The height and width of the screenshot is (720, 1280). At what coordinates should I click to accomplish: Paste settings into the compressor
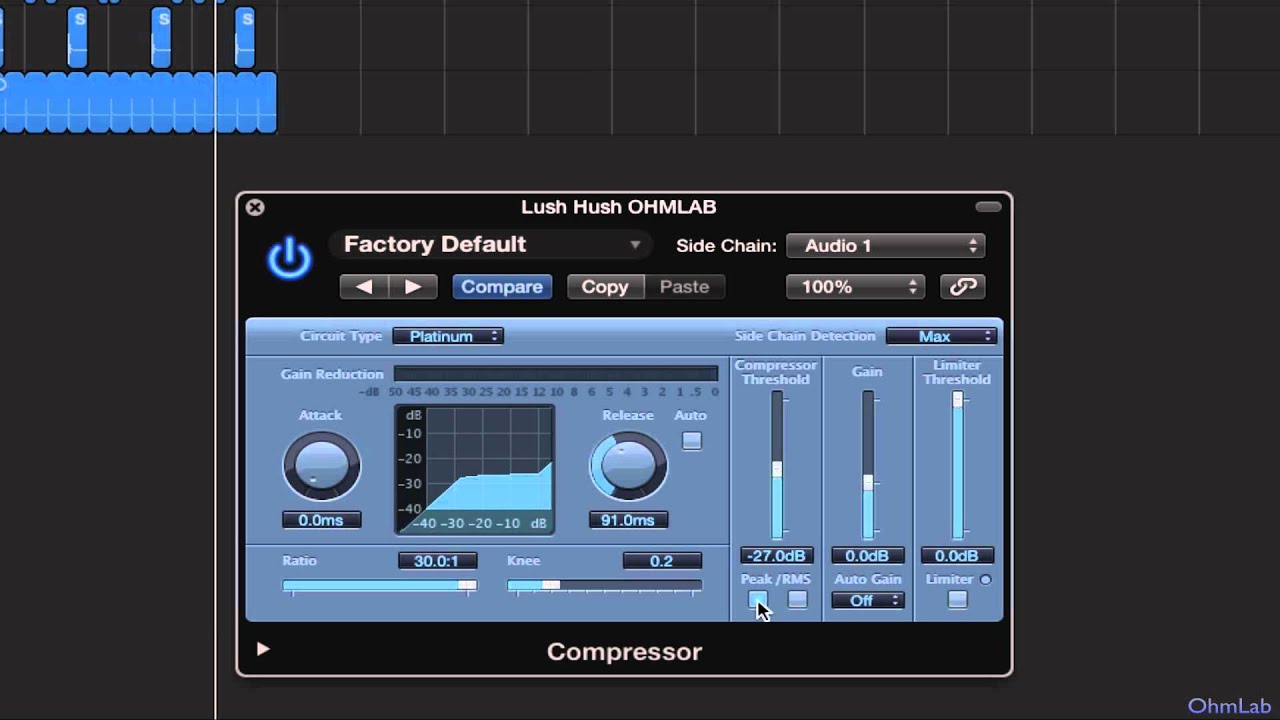[x=684, y=287]
